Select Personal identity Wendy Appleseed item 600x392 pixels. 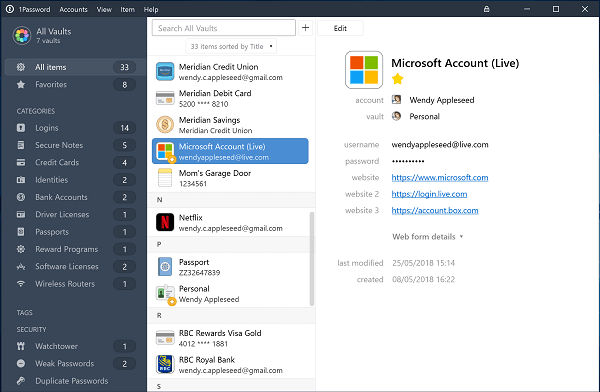(x=230, y=294)
